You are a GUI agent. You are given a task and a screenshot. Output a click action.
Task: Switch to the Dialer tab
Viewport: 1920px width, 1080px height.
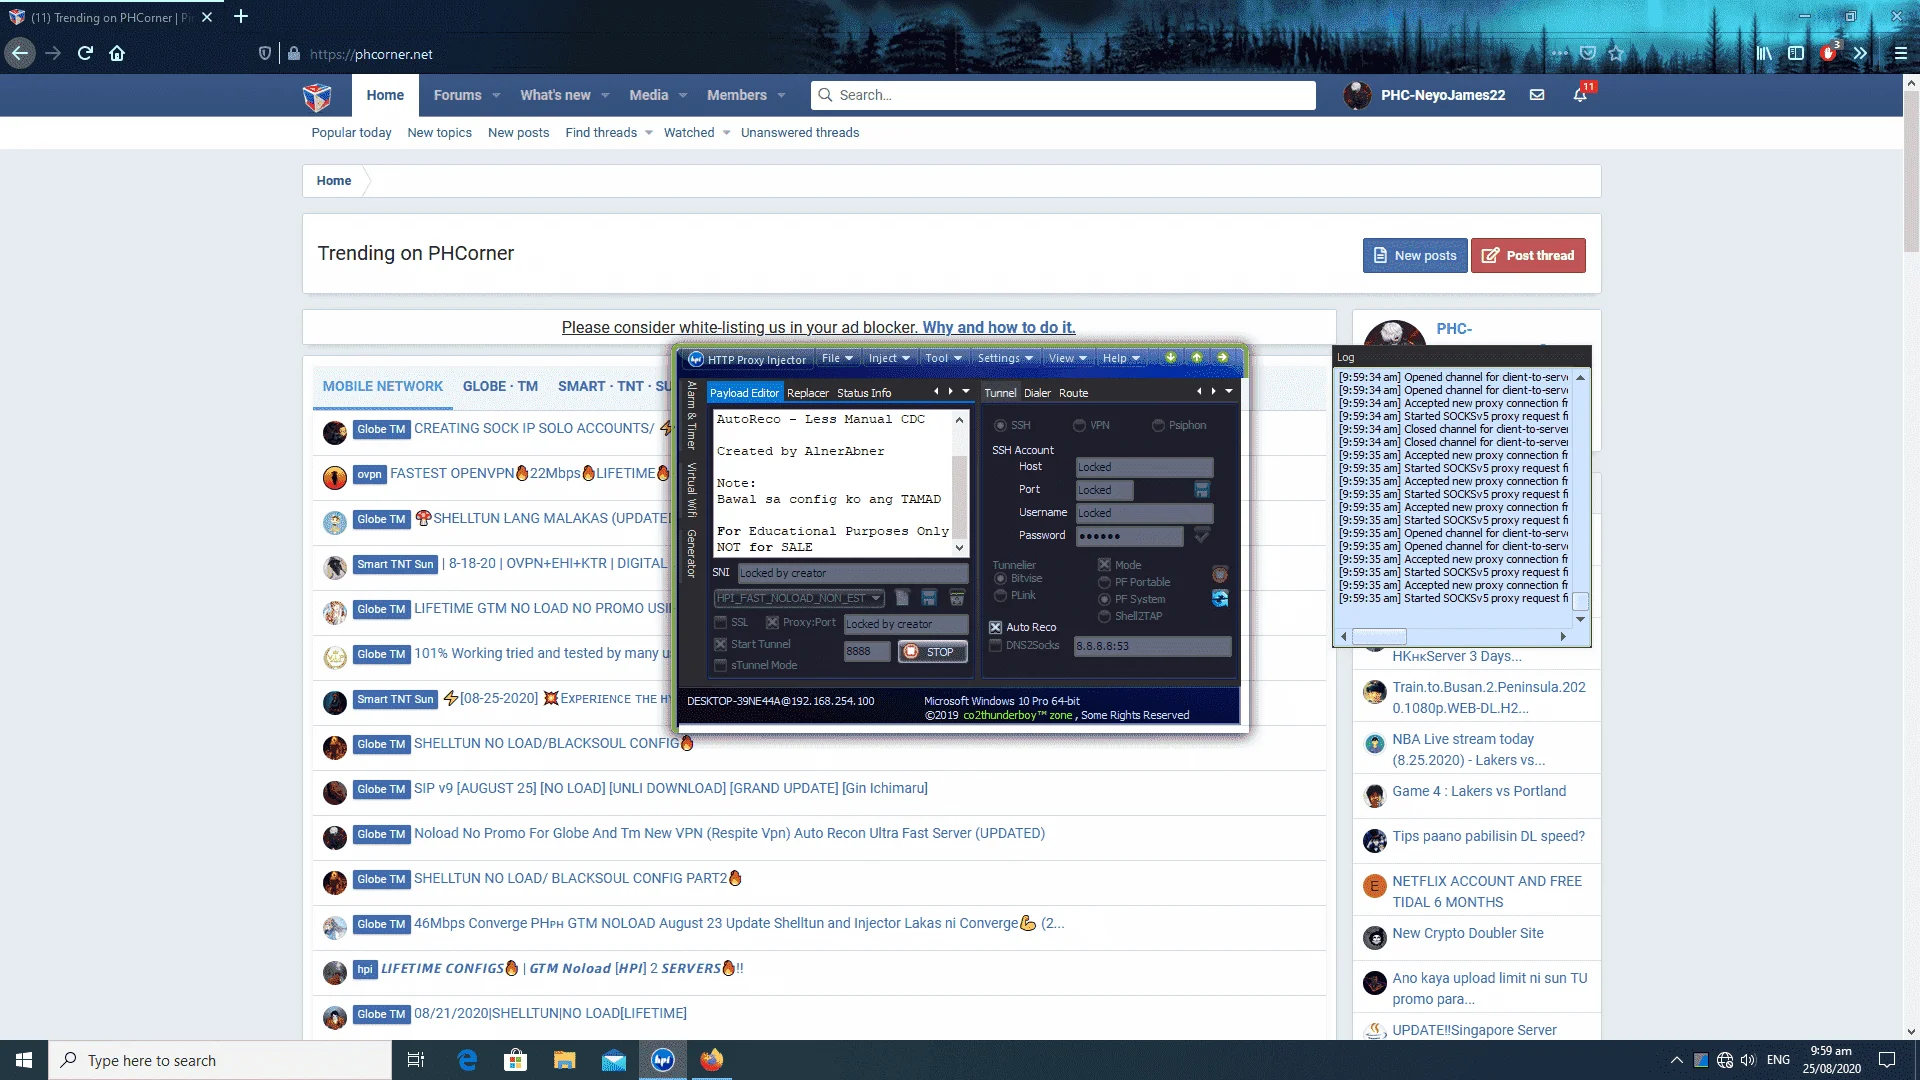(x=1037, y=393)
